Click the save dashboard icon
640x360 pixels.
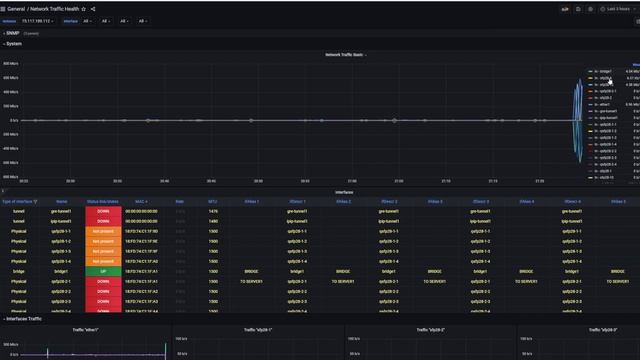tap(578, 9)
